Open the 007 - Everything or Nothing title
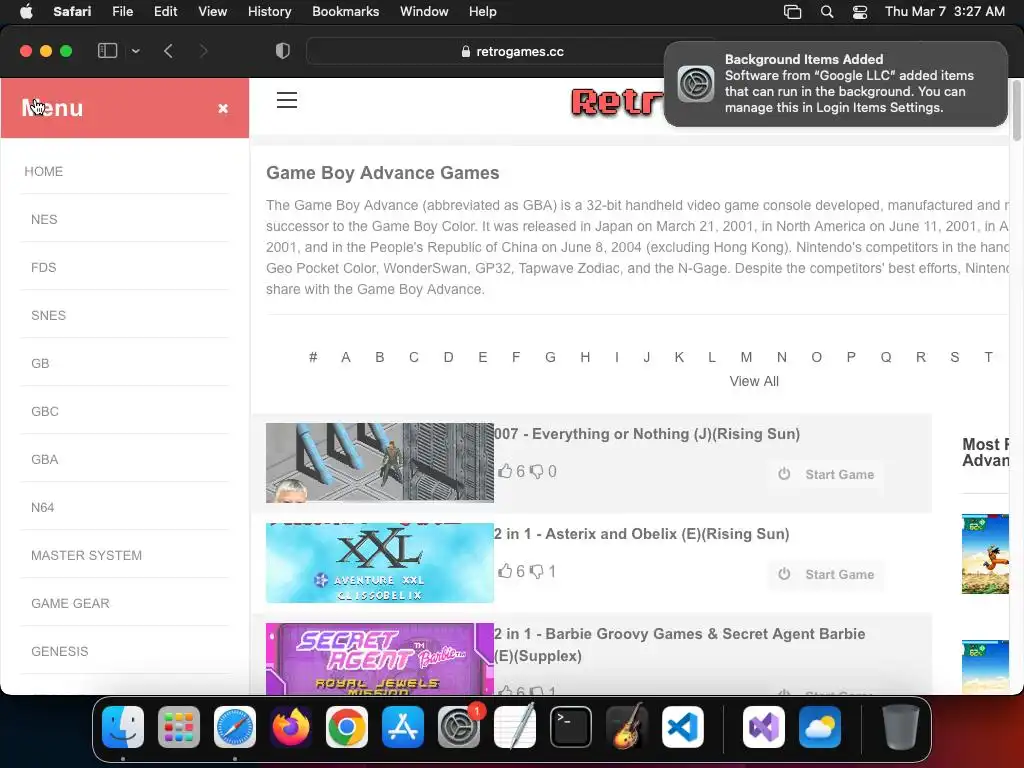This screenshot has height=768, width=1024. tap(647, 434)
